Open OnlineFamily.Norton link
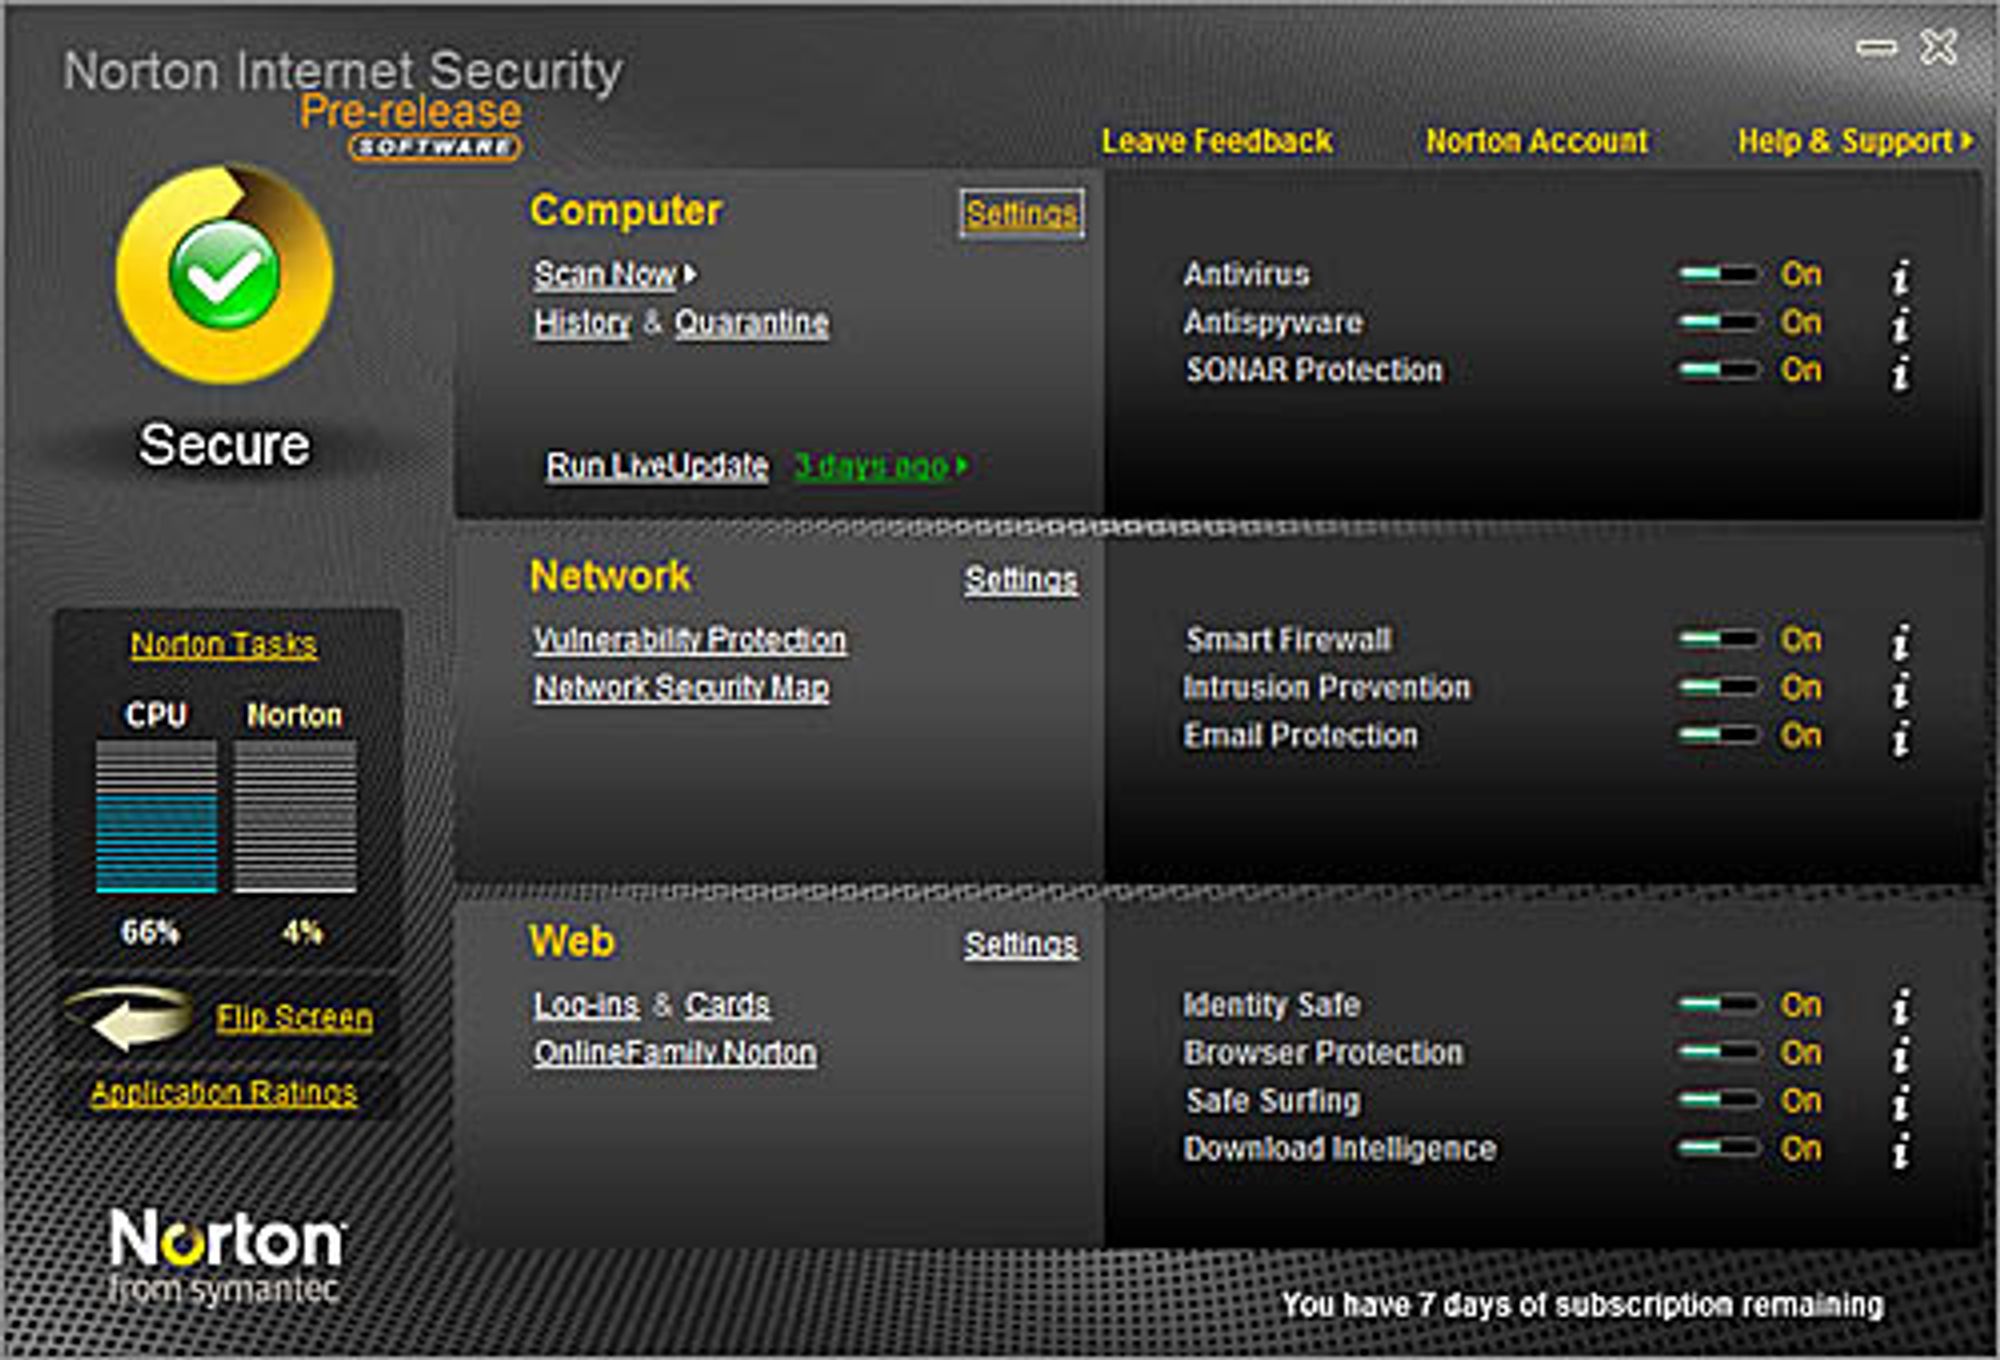Image resolution: width=2000 pixels, height=1360 pixels. (x=675, y=1053)
